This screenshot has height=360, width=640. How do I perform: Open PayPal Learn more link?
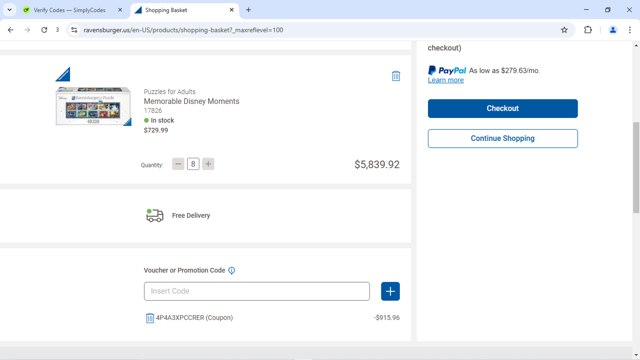[445, 80]
